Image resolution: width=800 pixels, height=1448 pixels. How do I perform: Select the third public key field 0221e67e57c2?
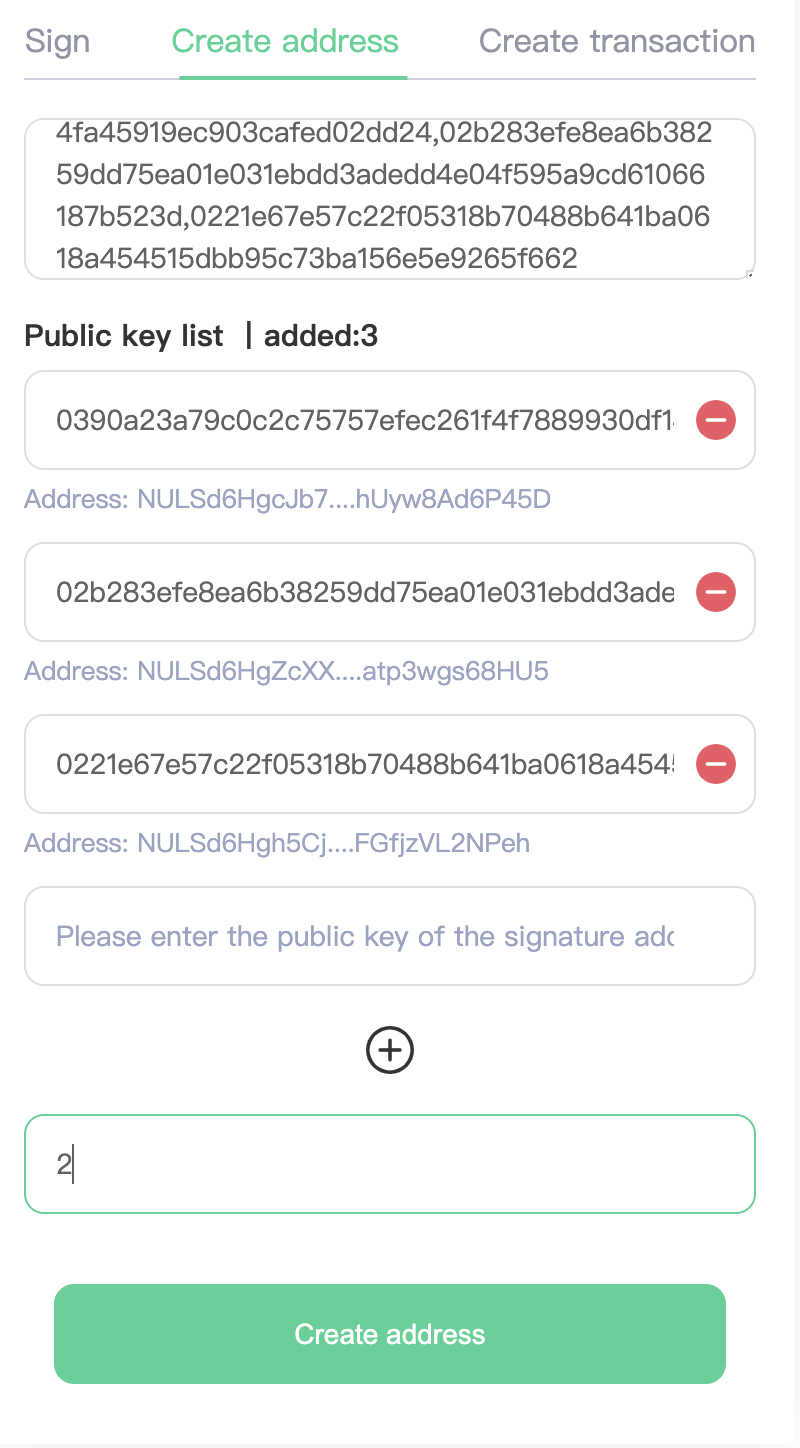(365, 764)
